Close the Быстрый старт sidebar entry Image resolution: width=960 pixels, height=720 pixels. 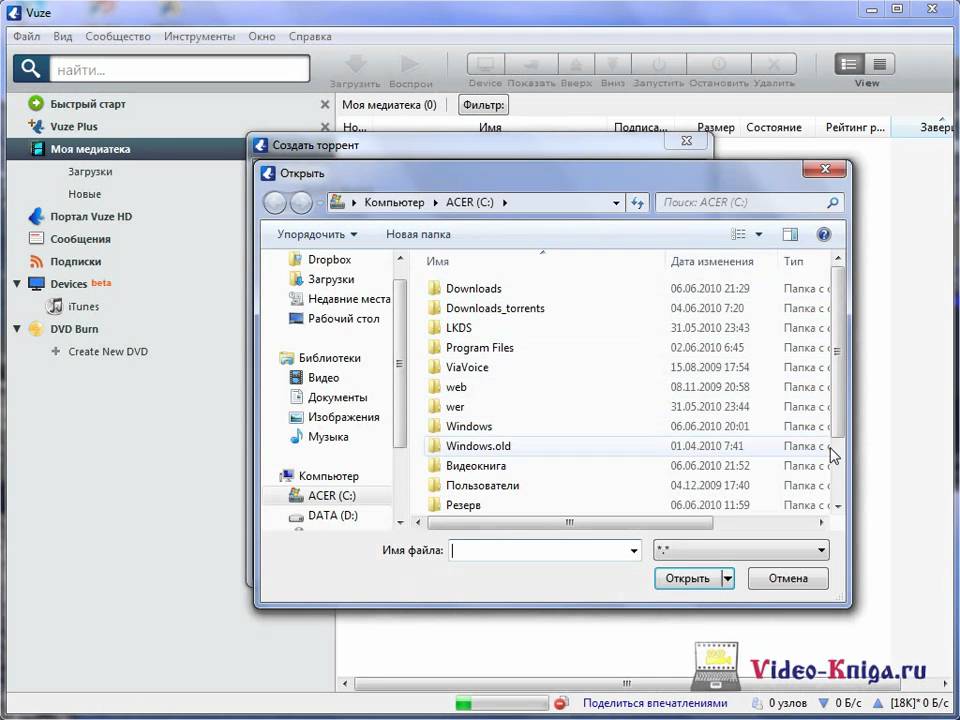click(324, 105)
